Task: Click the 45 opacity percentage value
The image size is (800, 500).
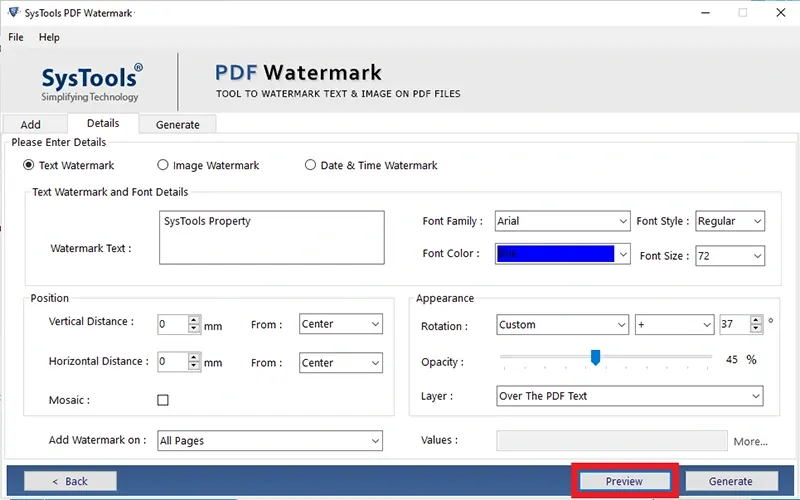Action: (732, 360)
